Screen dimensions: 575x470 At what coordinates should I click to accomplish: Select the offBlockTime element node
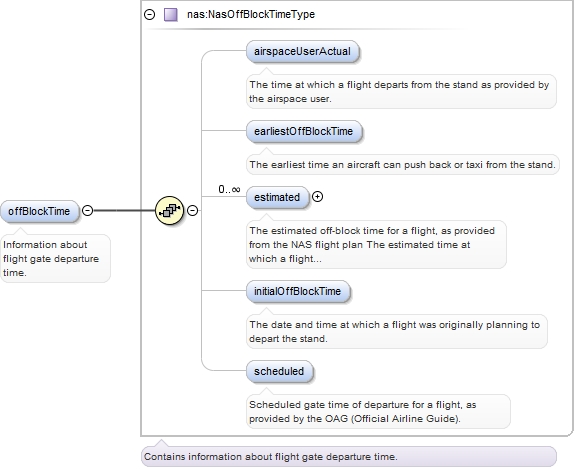pyautogui.click(x=39, y=211)
